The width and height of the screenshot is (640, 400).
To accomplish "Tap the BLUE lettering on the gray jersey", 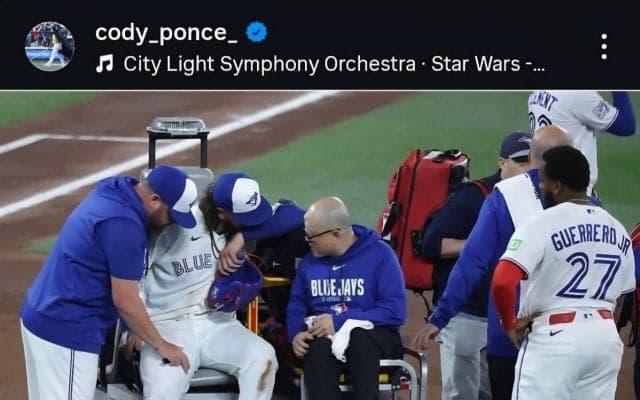I will (x=192, y=264).
